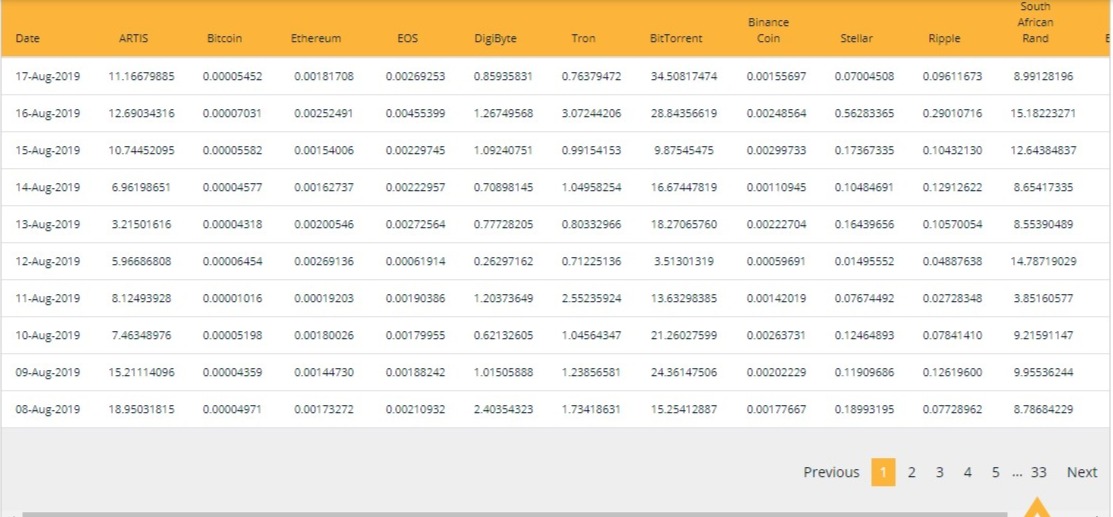The width and height of the screenshot is (1113, 517).
Task: Click DigiByte value 1.09240751
Action: click(503, 150)
